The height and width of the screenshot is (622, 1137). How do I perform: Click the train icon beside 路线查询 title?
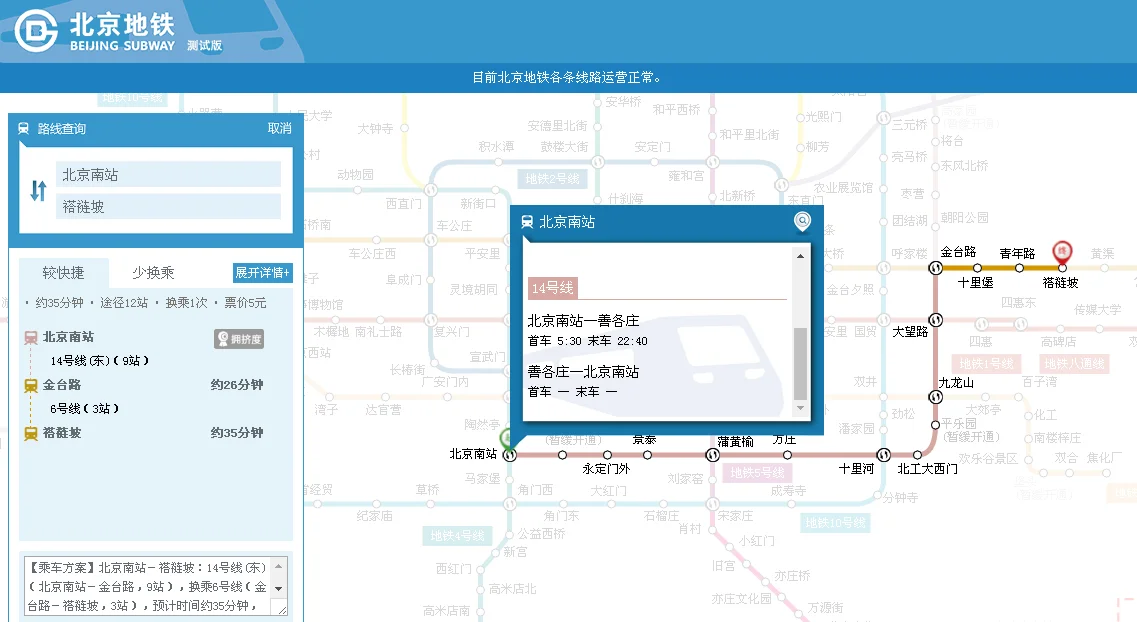pos(26,128)
